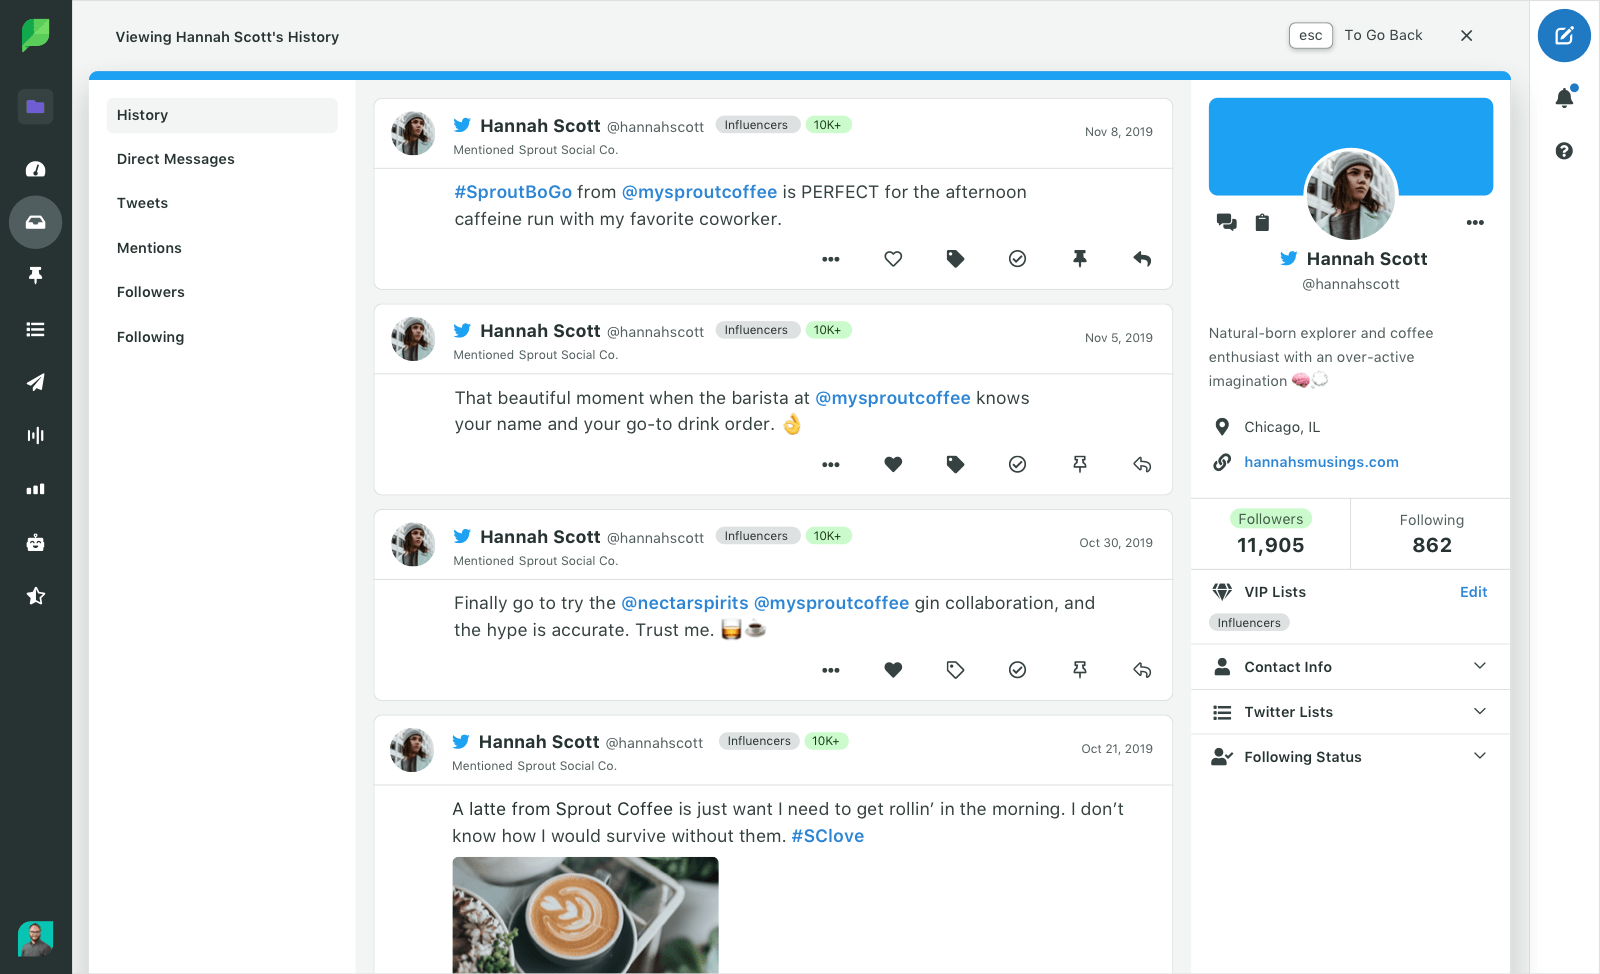The width and height of the screenshot is (1600, 974).
Task: Pin the SproutBoGo tweet using pin icon
Action: pyautogui.click(x=1080, y=258)
